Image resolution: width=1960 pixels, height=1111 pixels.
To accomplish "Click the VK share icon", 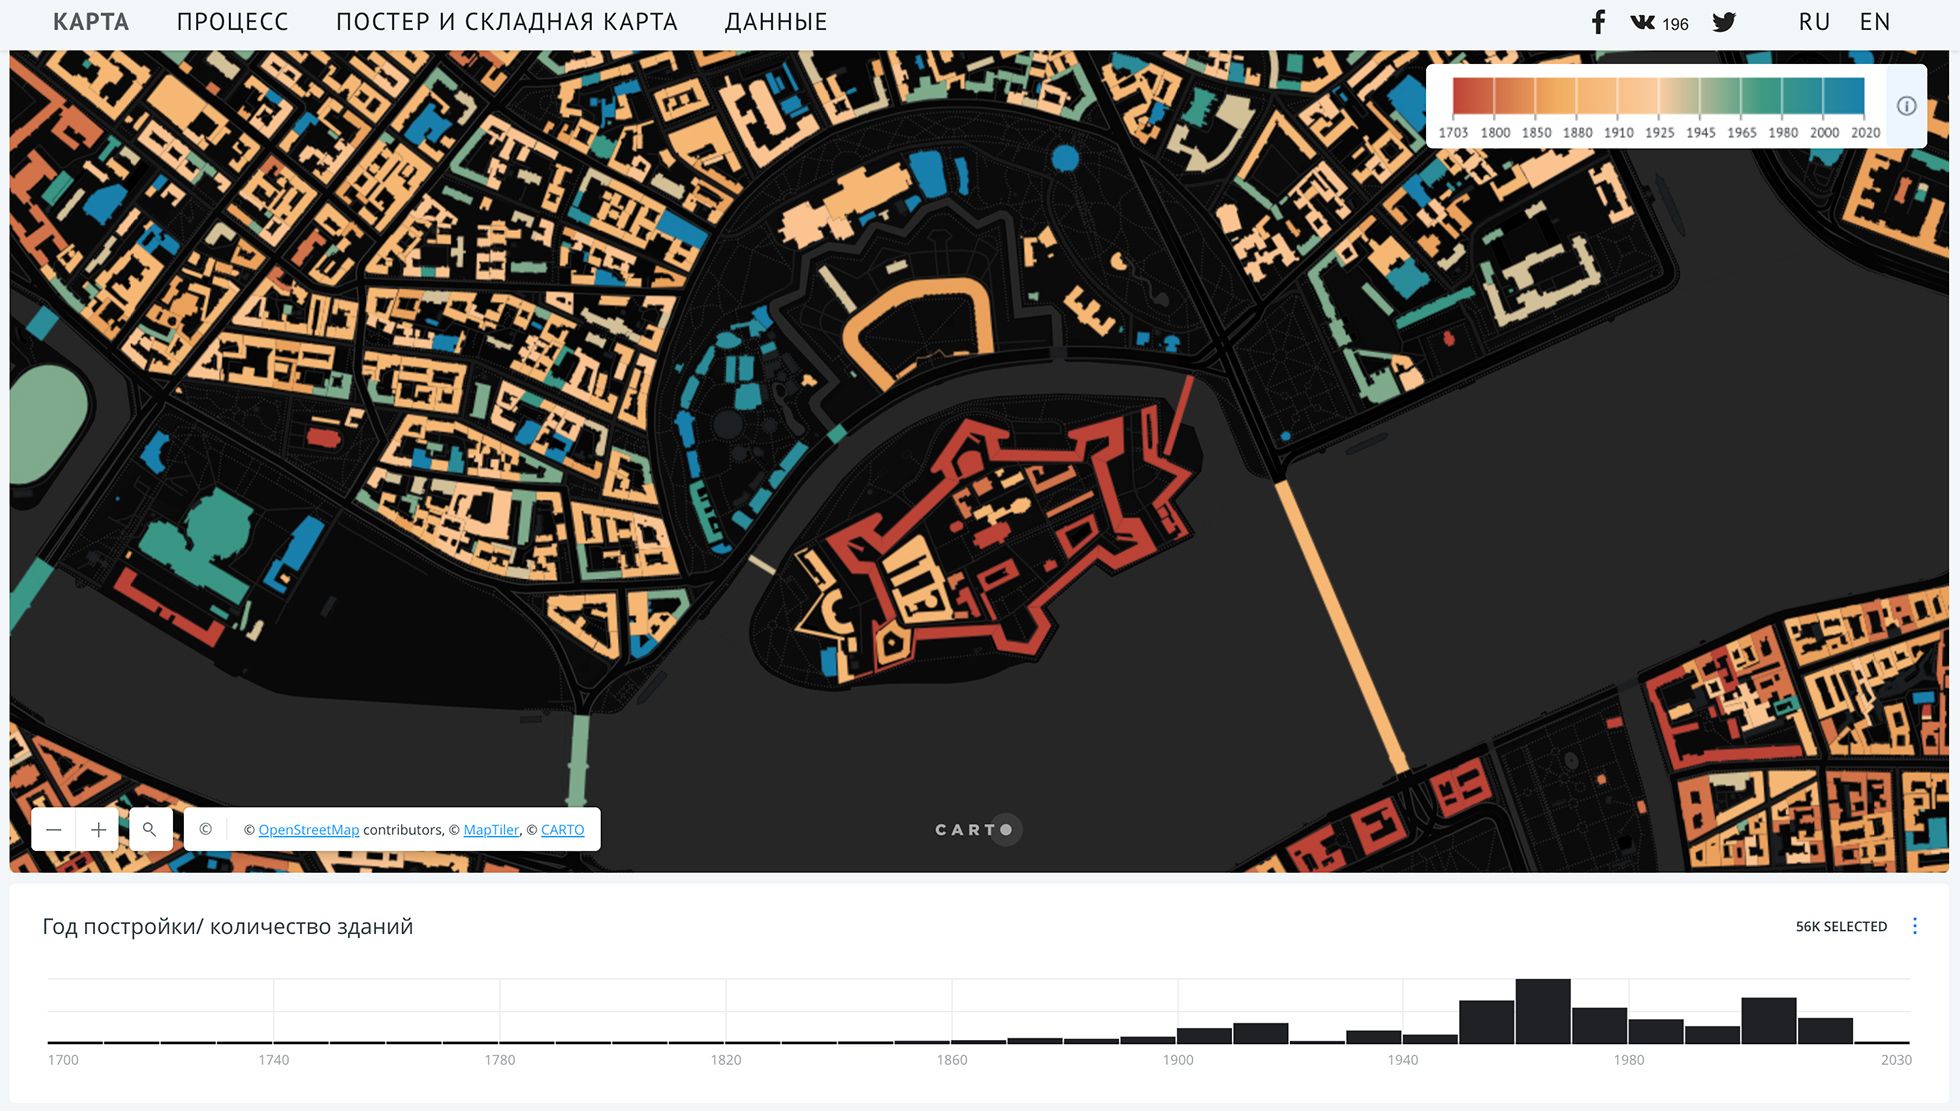I will pos(1643,22).
